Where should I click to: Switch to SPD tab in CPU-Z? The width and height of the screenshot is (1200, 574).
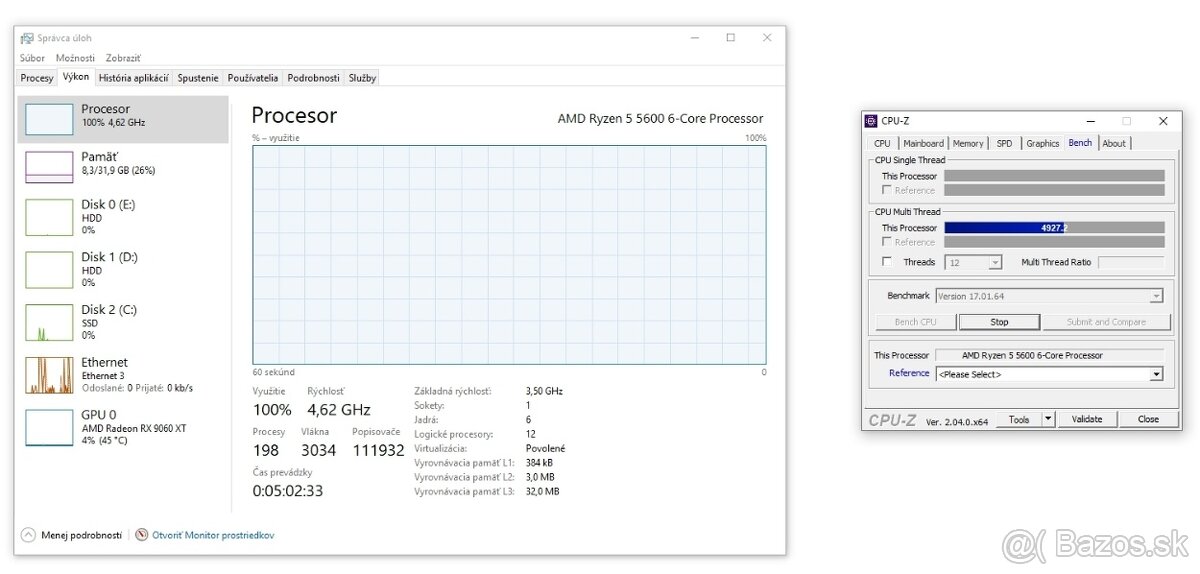(x=1004, y=143)
